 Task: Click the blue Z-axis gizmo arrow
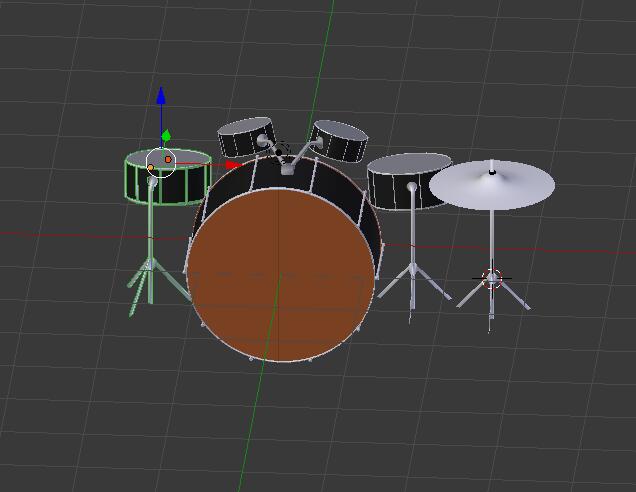click(x=161, y=95)
